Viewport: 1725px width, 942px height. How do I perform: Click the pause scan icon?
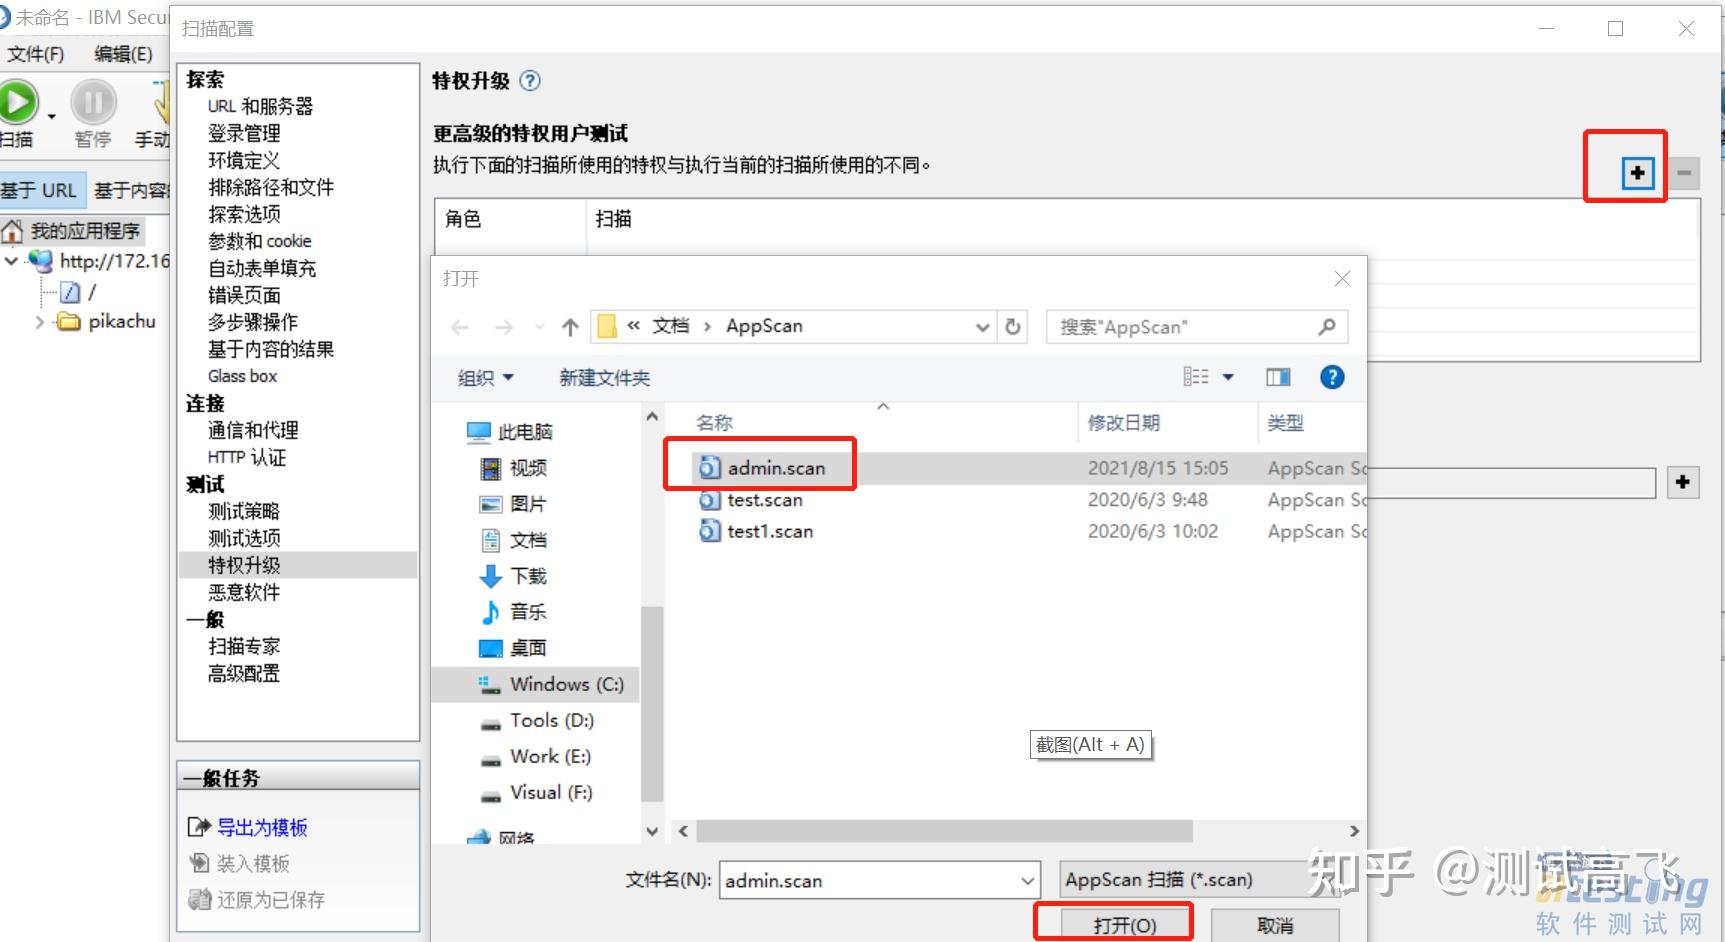(x=93, y=102)
